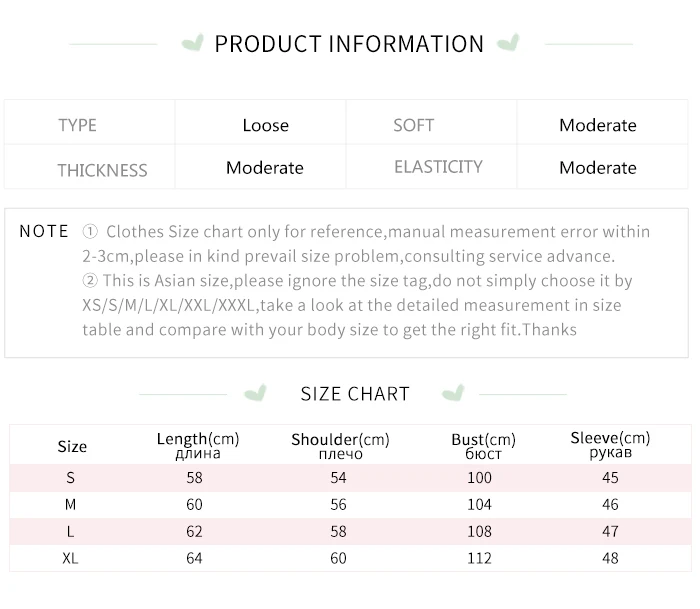Click the leaf icon left of PRODUCT INFORMATION
This screenshot has height=609, width=700.
tap(192, 43)
